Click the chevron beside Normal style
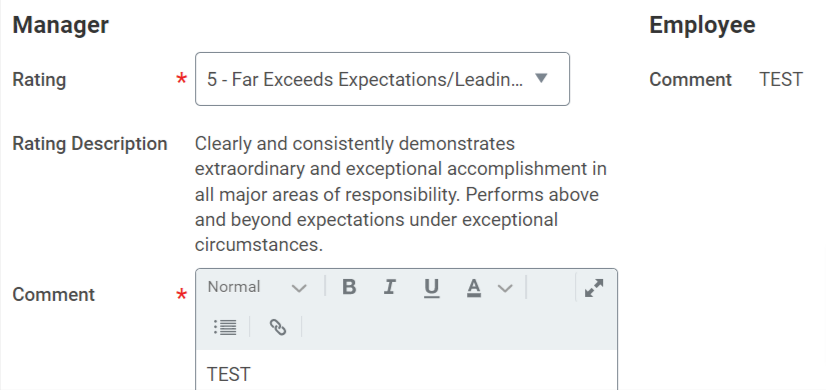 click(x=299, y=288)
